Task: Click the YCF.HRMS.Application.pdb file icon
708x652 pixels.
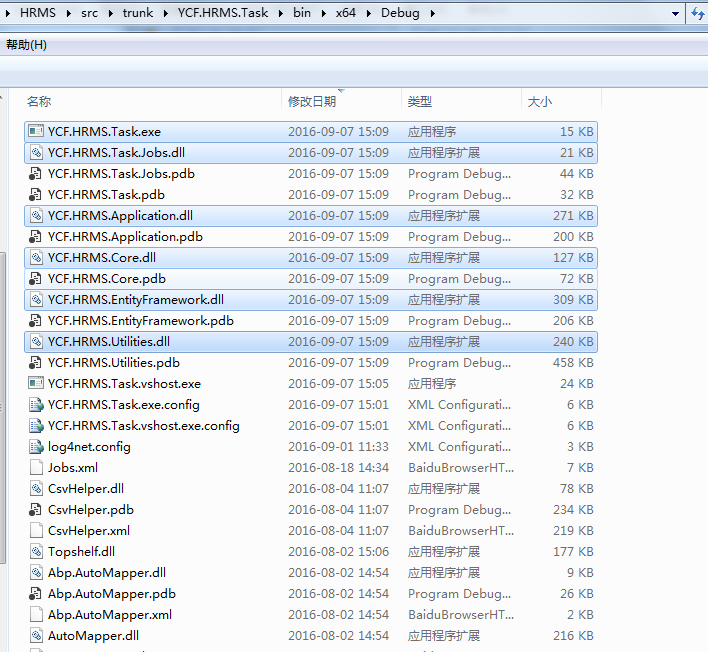Action: [x=35, y=237]
